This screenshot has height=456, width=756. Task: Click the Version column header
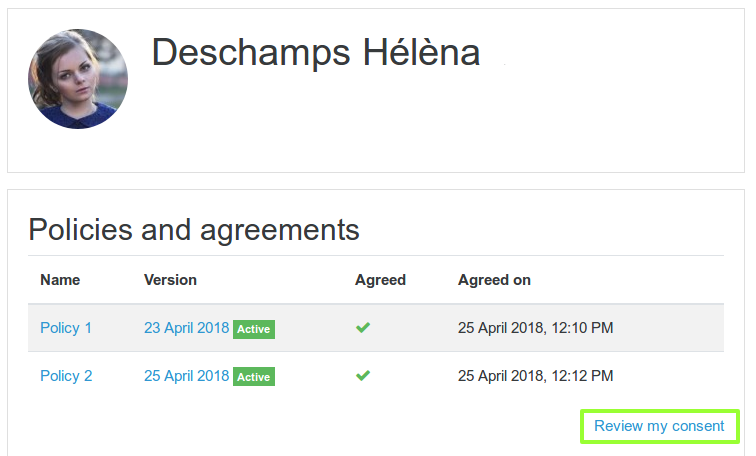click(170, 280)
